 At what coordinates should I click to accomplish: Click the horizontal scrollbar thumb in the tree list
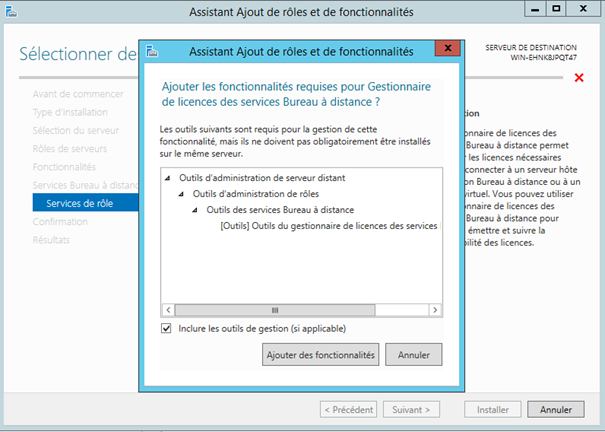click(x=274, y=311)
